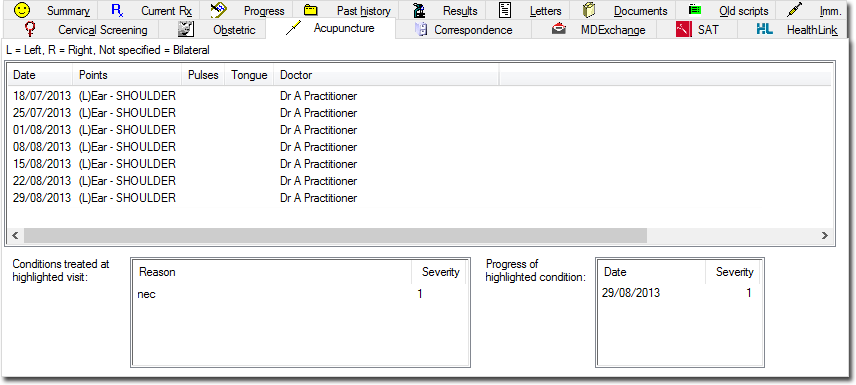This screenshot has width=856, height=385.
Task: Click the left arrow of horizontal scrollbar
Action: click(x=15, y=235)
